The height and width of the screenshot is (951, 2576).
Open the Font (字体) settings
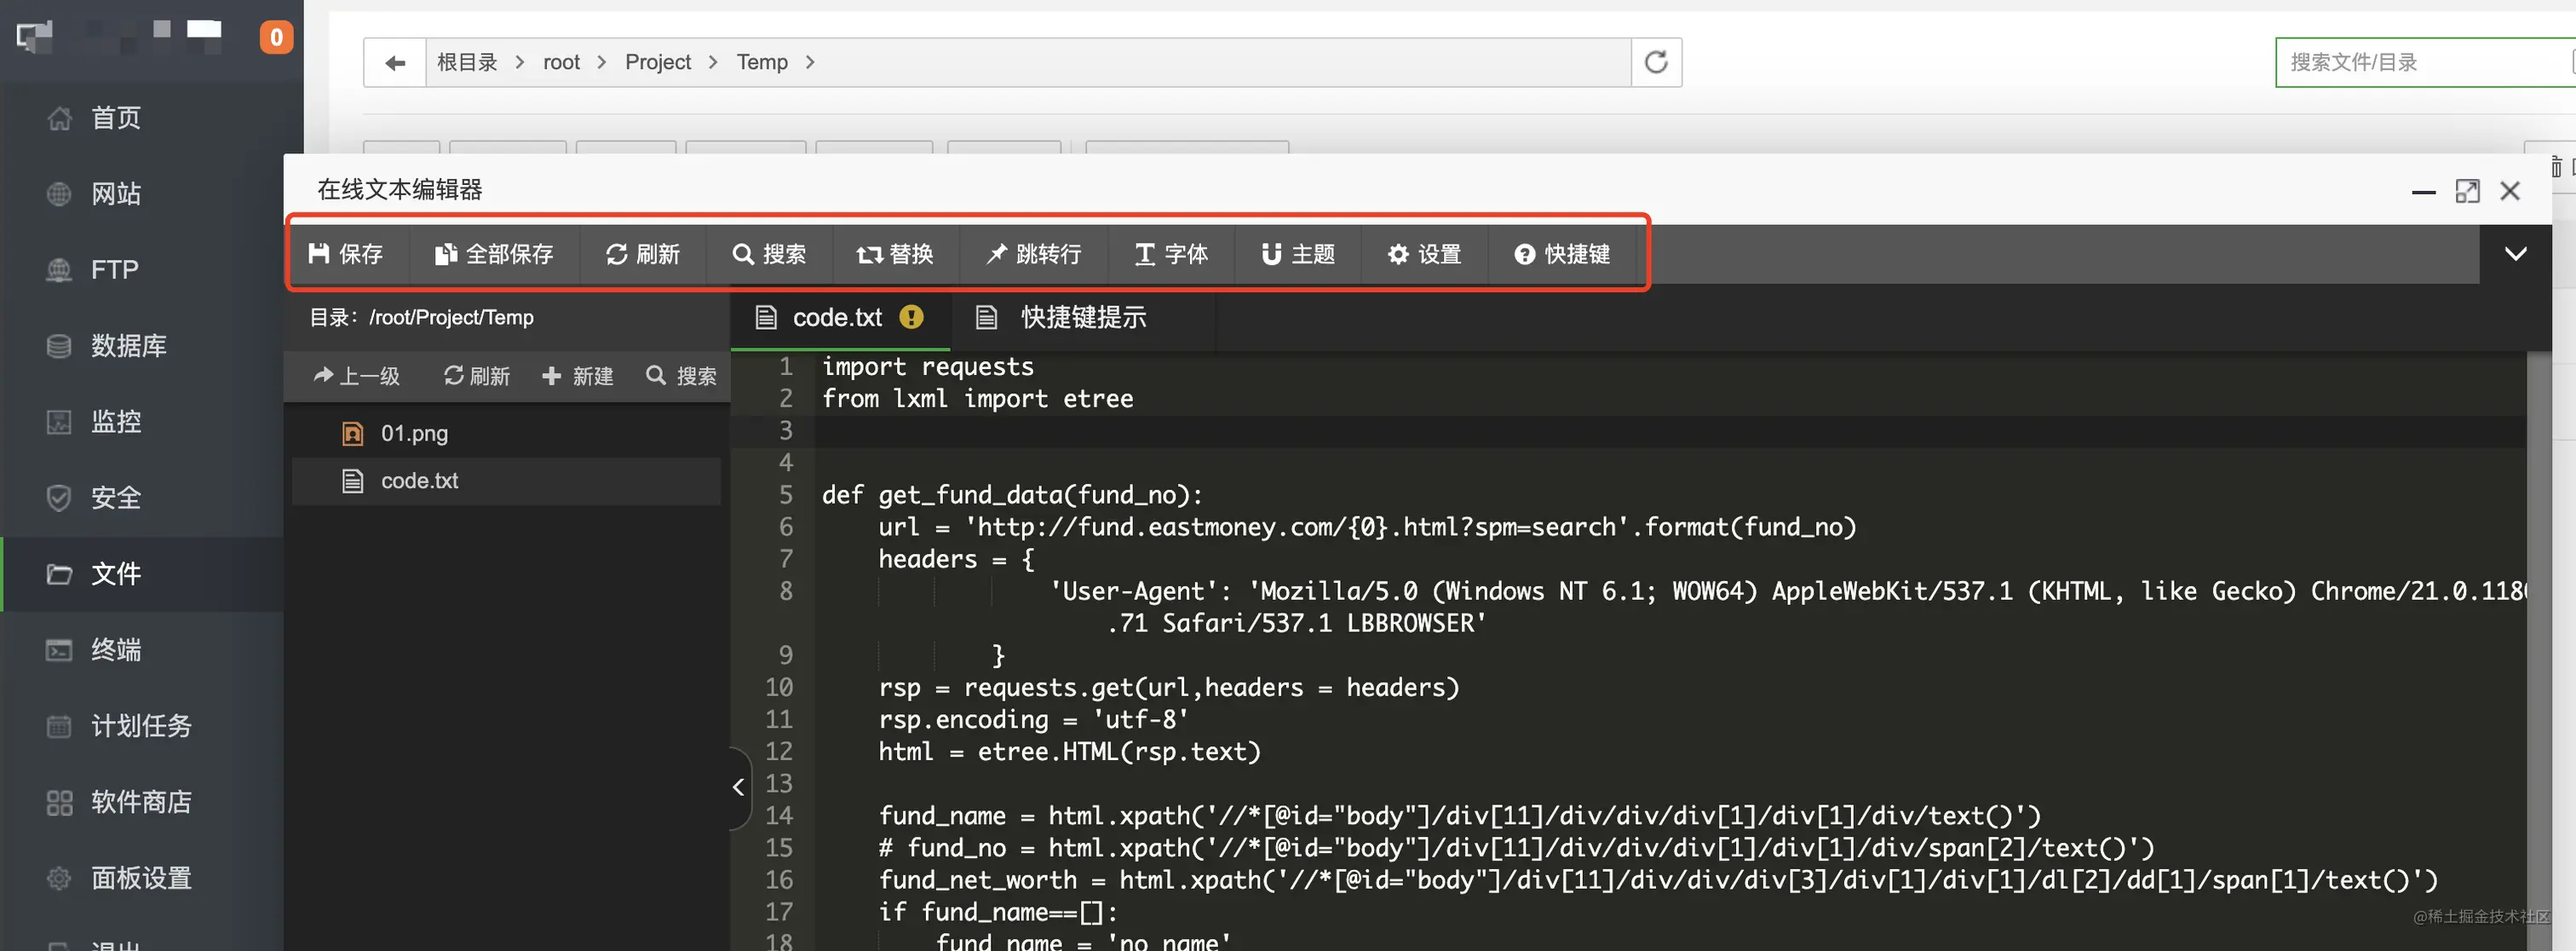click(x=1171, y=254)
